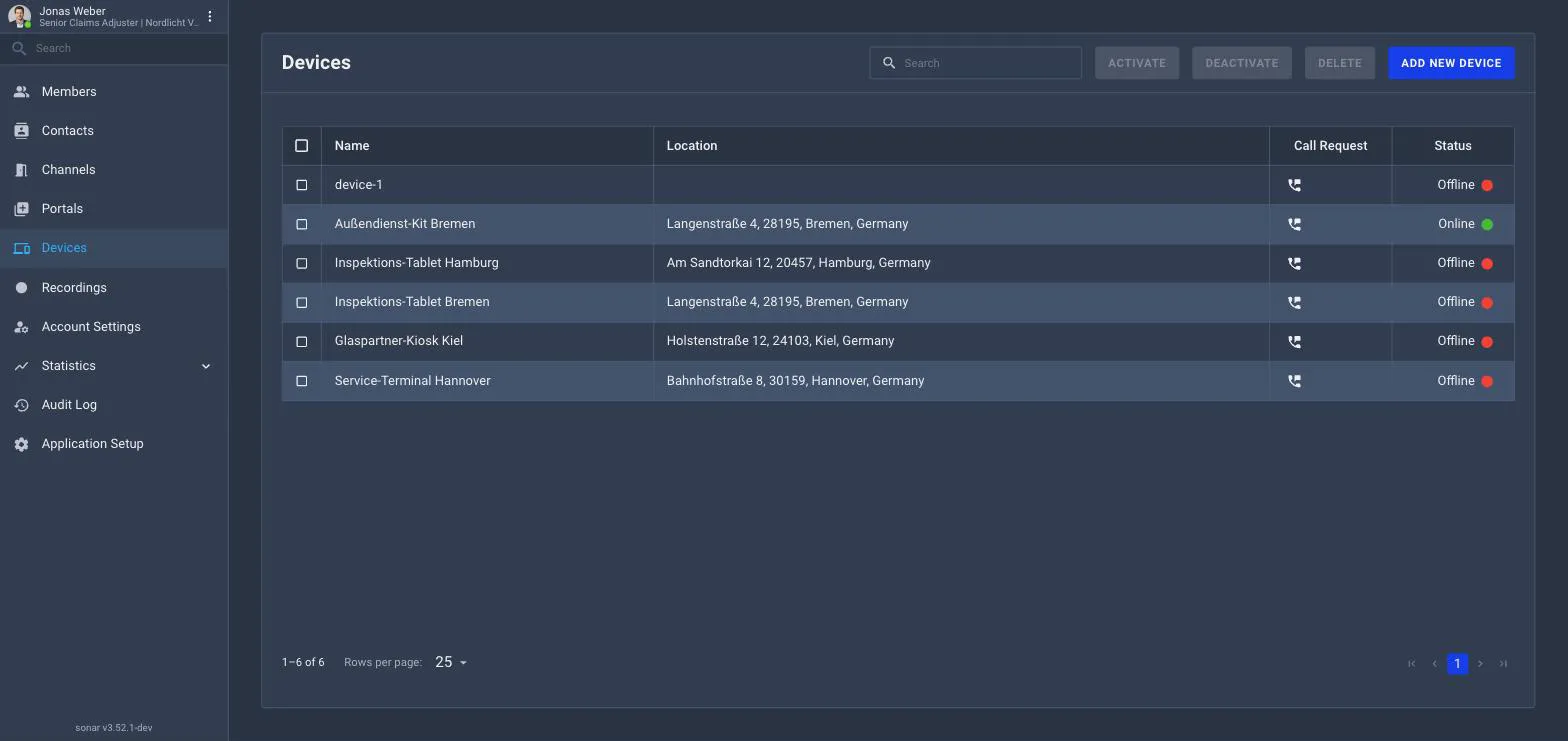This screenshot has height=741, width=1568.
Task: Click Jonas Weber's profile avatar
Action: 19,17
